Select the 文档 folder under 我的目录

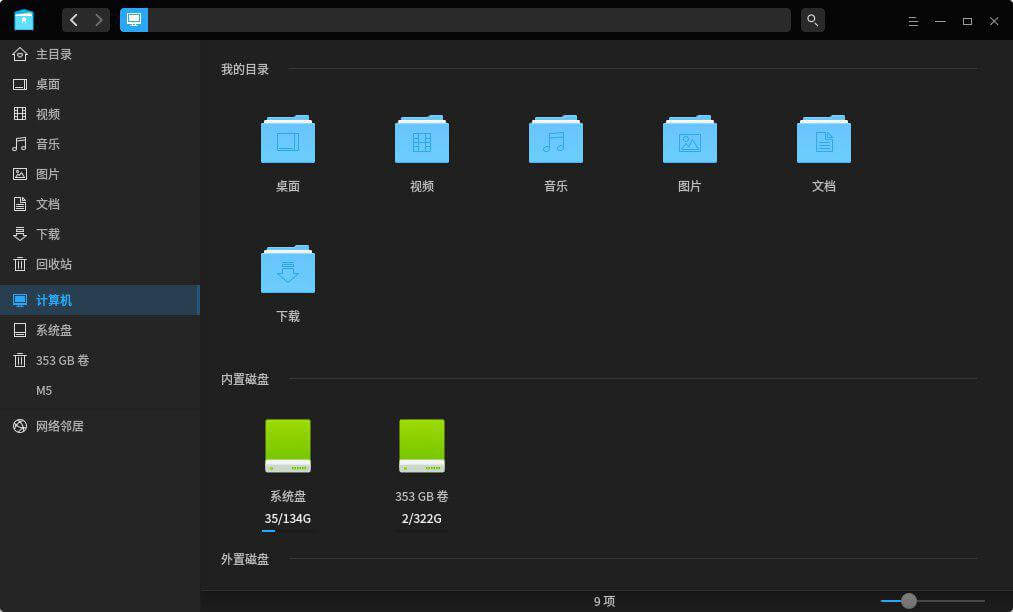pos(824,154)
